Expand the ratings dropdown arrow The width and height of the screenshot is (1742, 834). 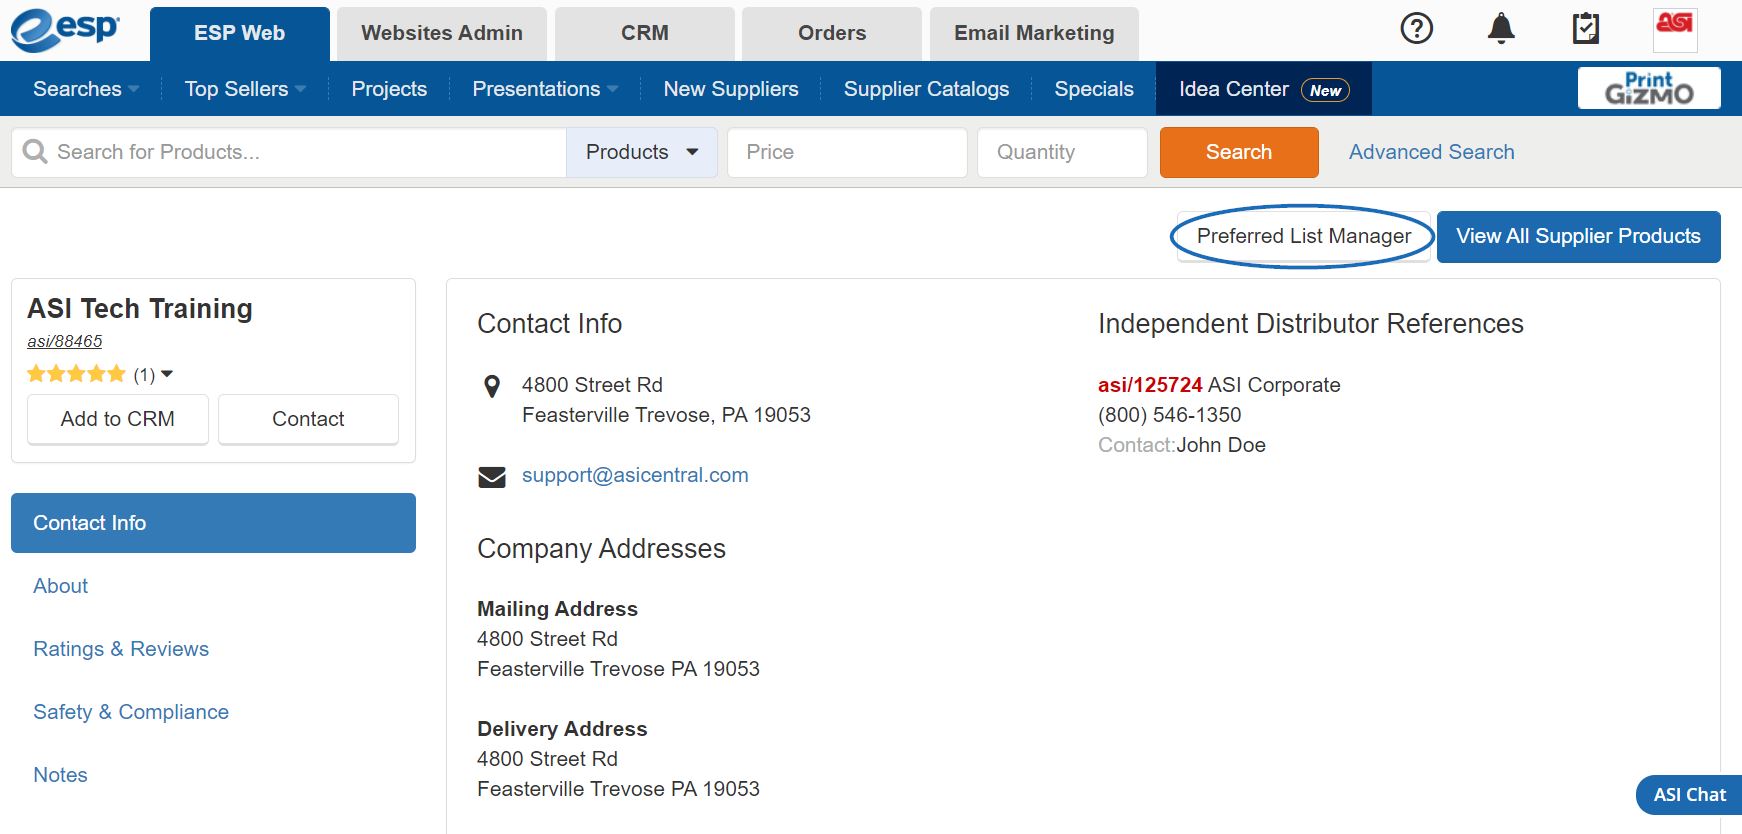pos(167,374)
